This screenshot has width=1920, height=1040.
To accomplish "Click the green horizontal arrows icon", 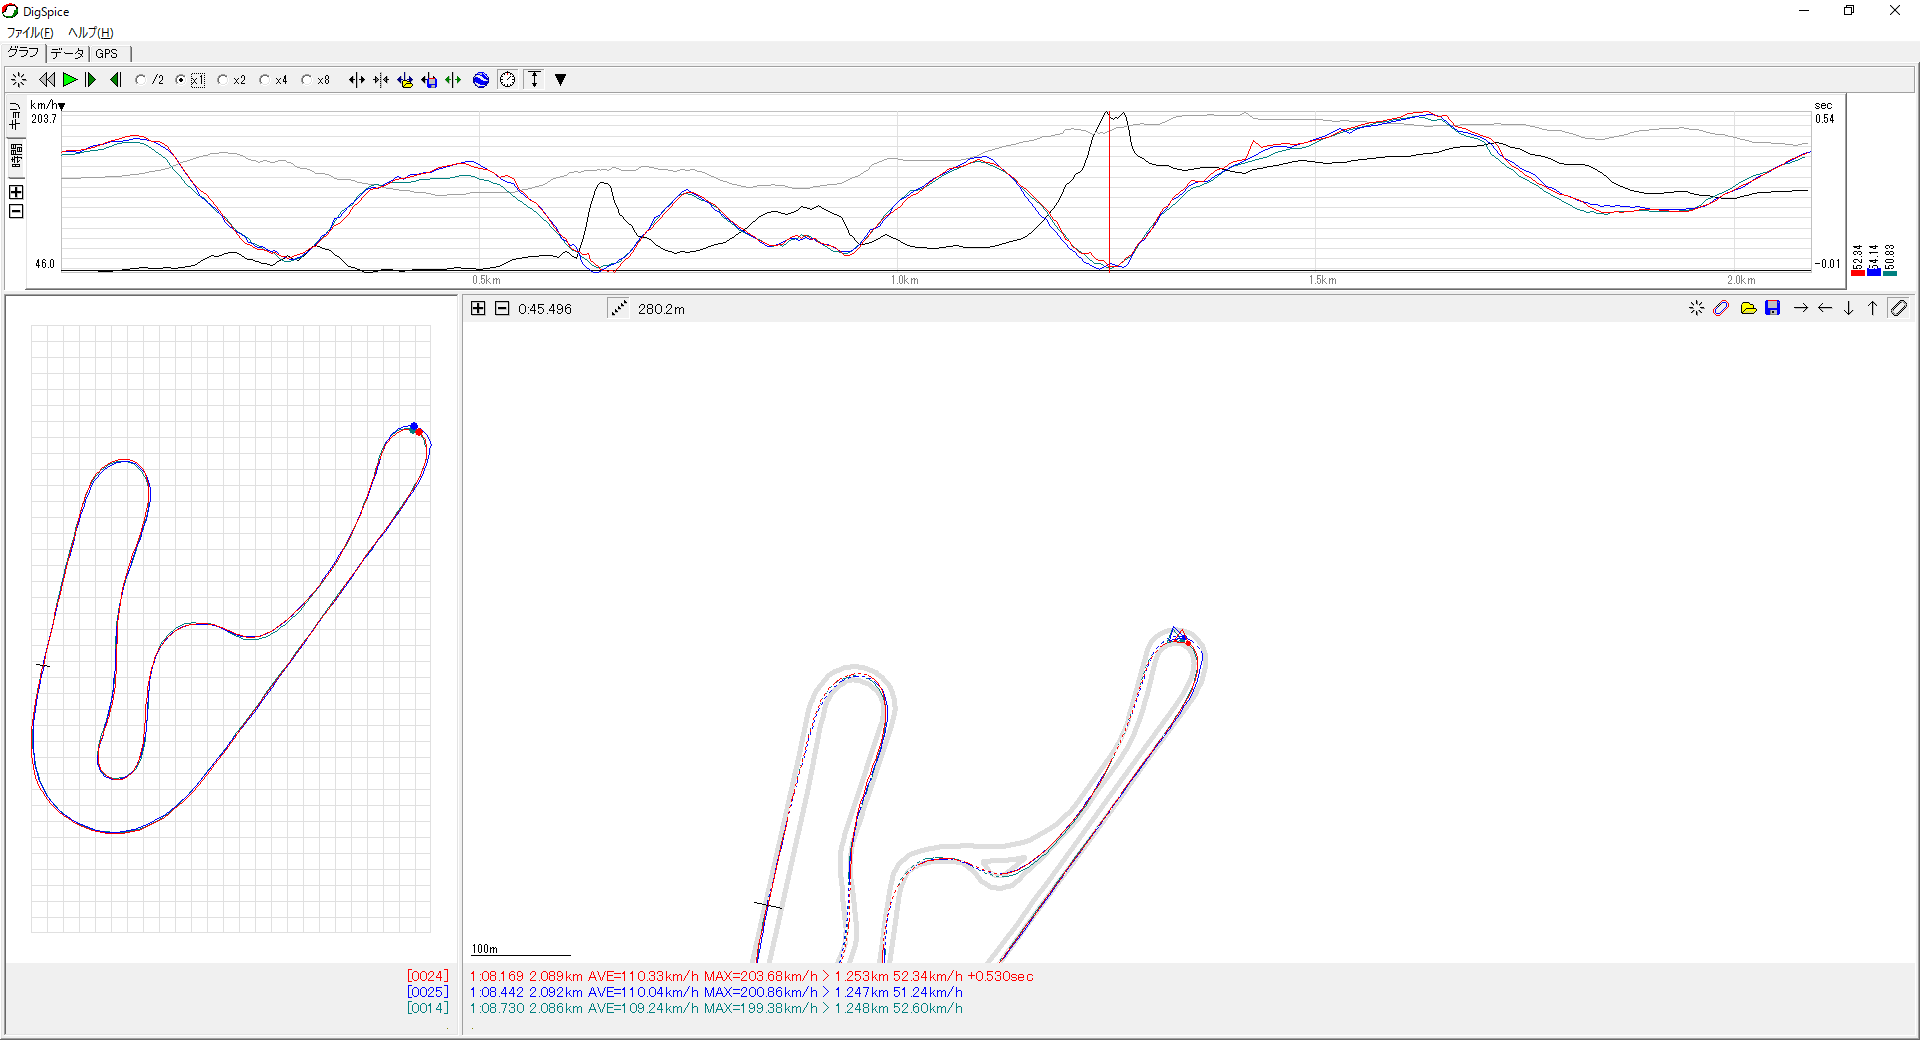I will click(x=453, y=80).
